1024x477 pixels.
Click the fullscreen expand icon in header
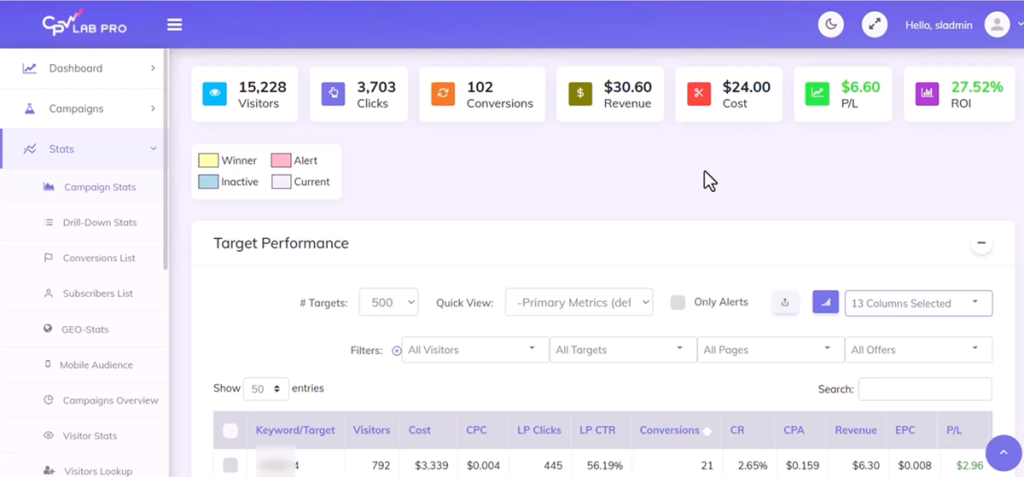pyautogui.click(x=875, y=25)
